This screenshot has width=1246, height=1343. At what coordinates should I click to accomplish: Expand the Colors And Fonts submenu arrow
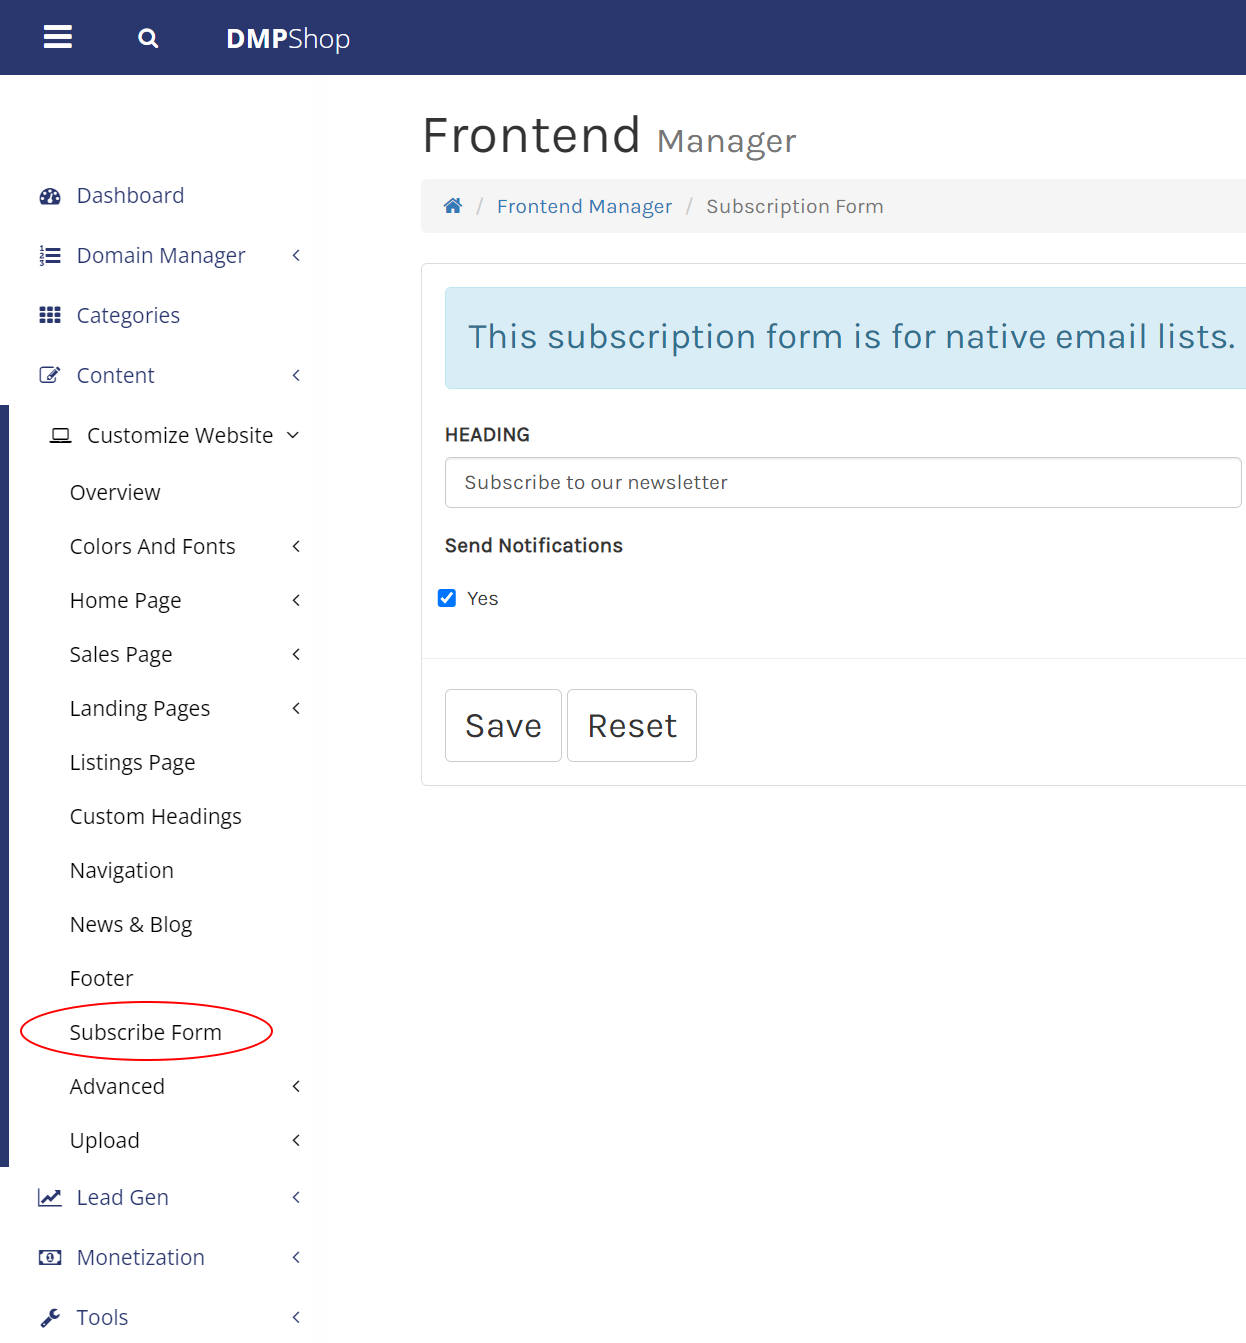(x=296, y=546)
